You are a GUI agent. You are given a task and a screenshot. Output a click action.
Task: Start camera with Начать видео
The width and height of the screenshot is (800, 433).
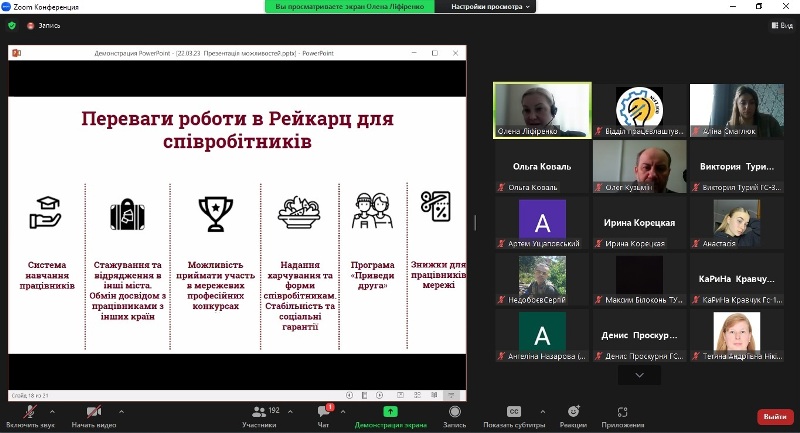[x=94, y=416]
